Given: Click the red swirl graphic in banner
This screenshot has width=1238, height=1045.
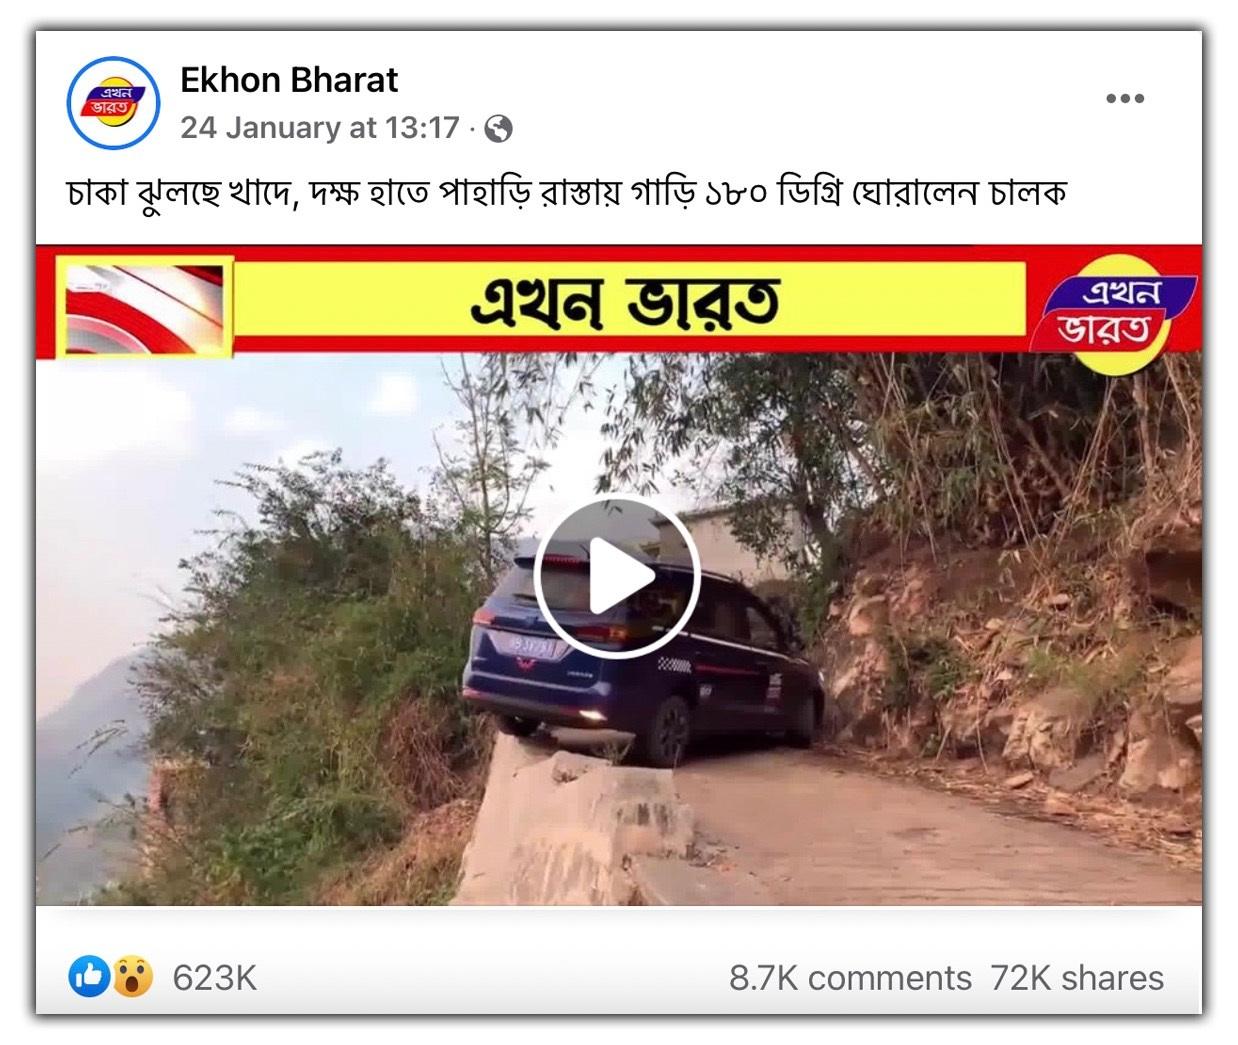Looking at the screenshot, I should [x=145, y=307].
